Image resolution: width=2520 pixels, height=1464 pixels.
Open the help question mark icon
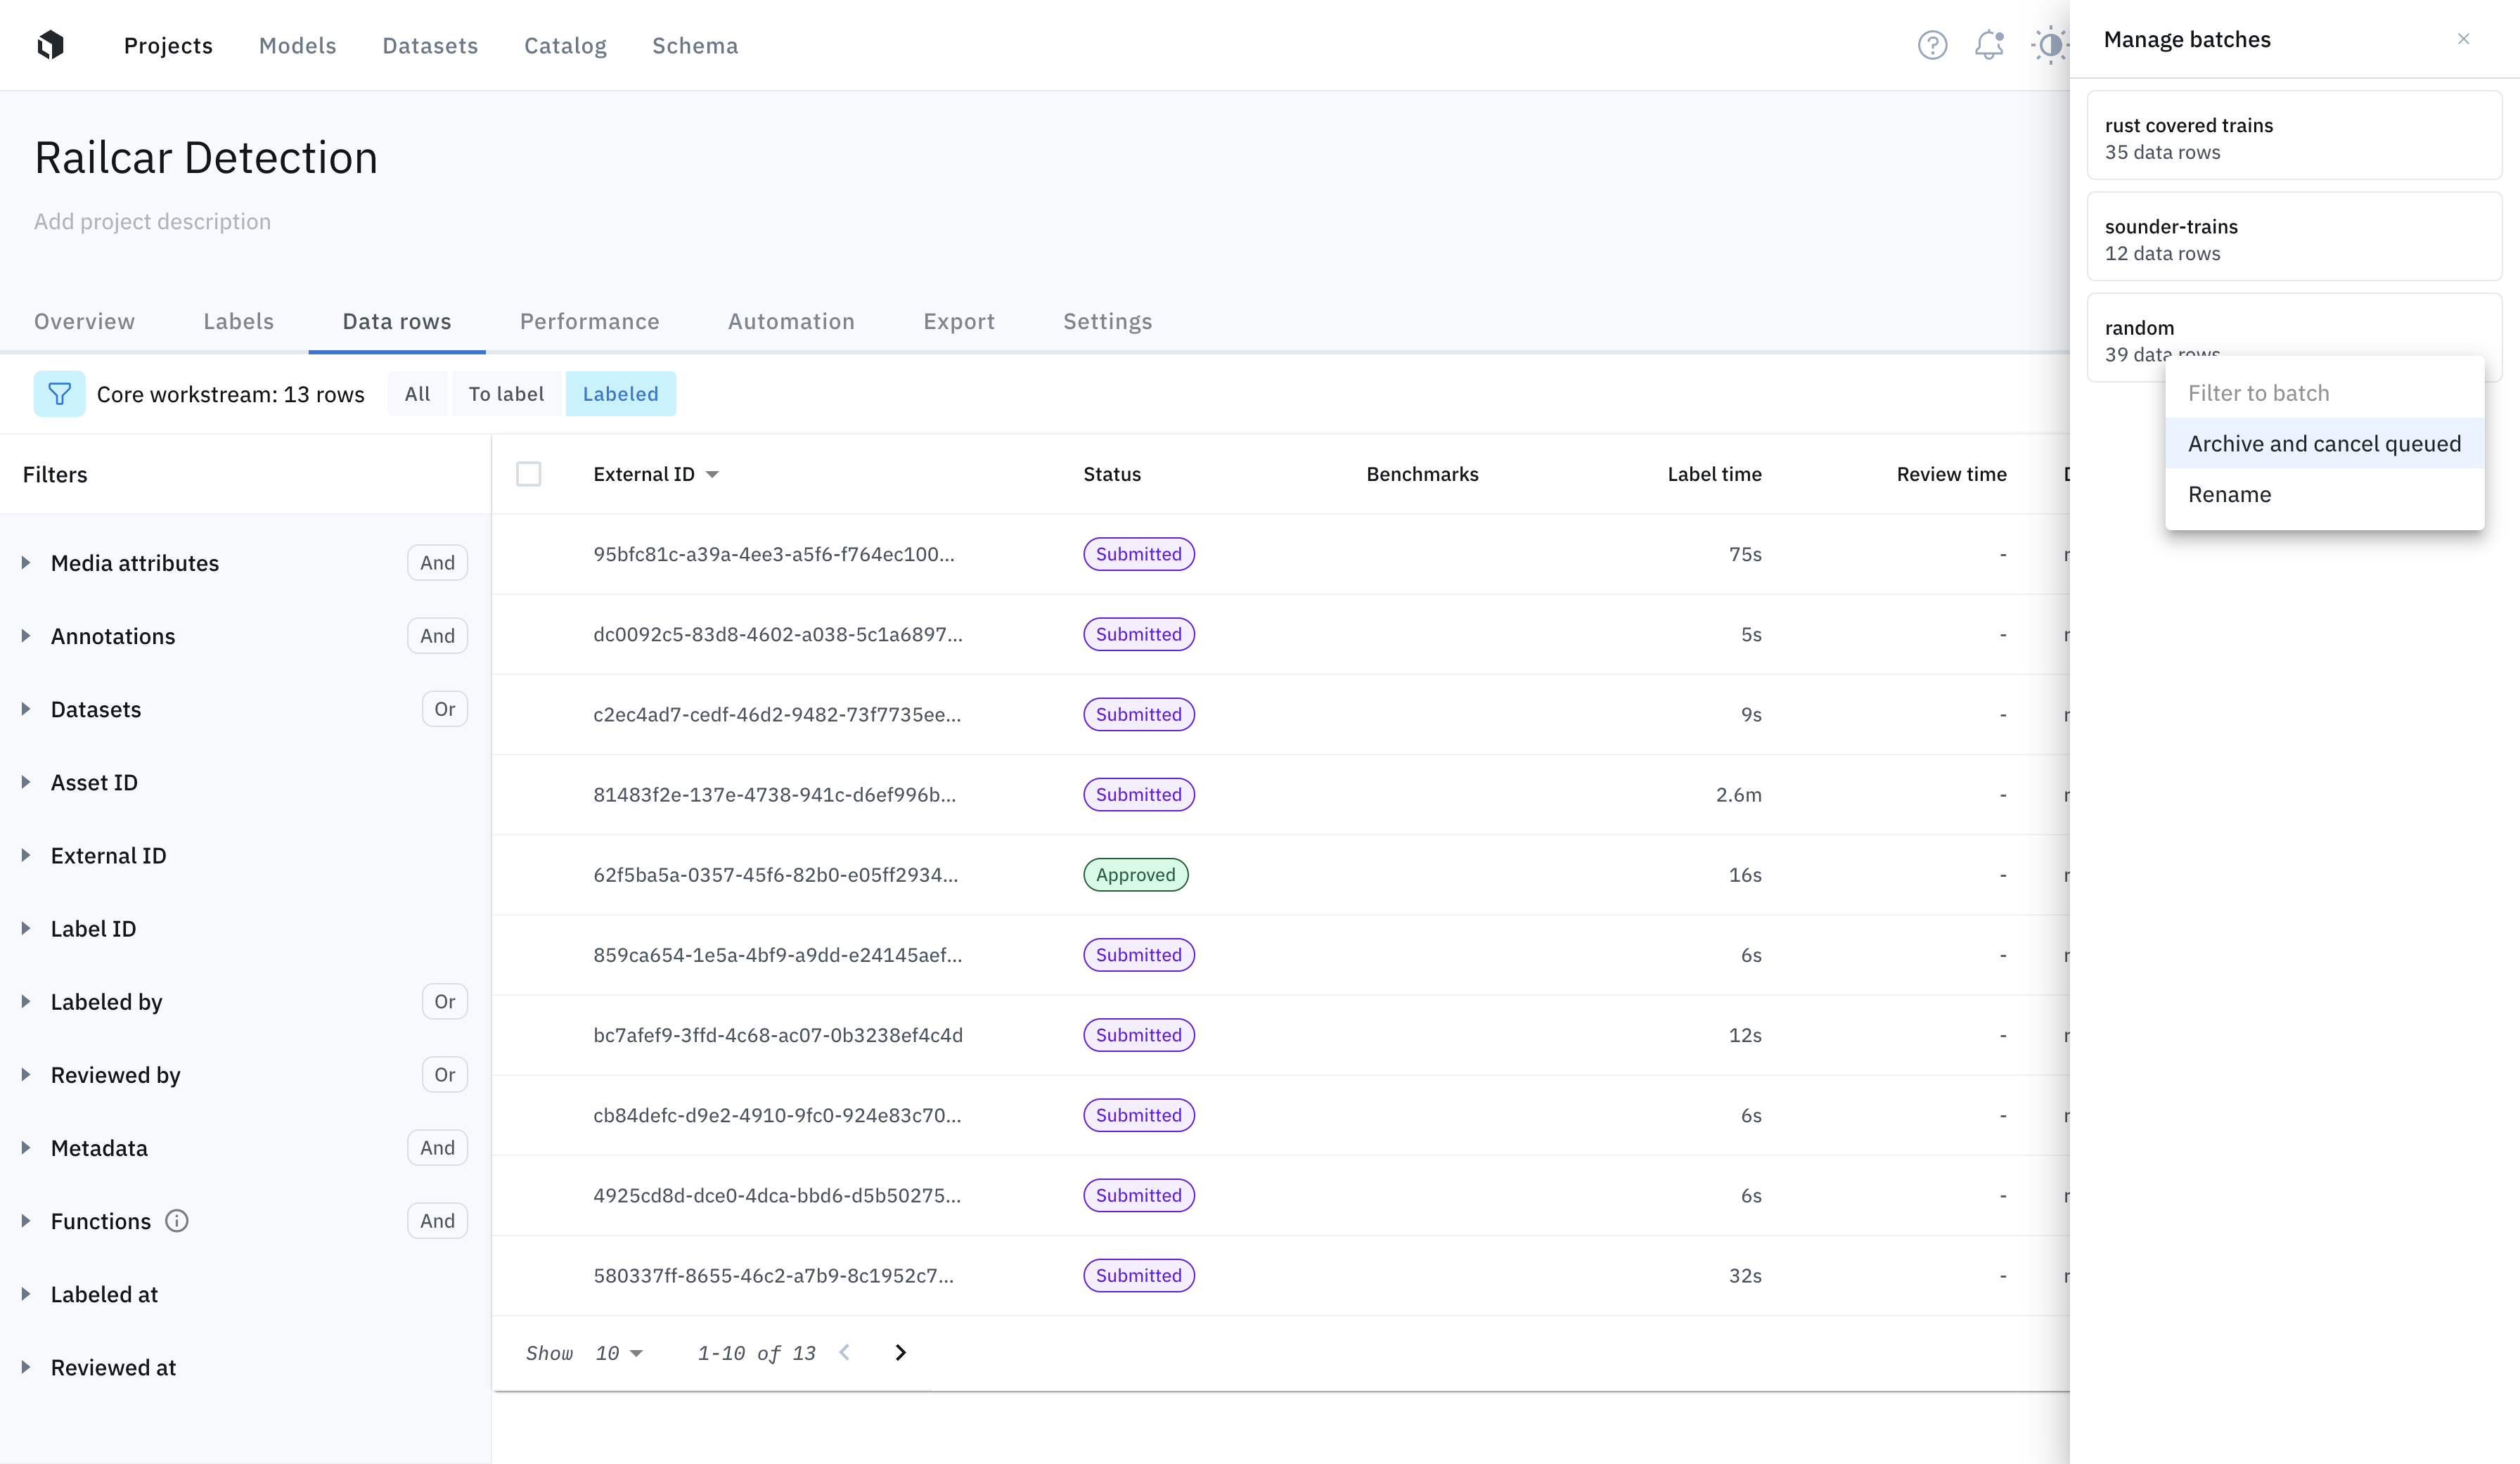coord(1932,45)
